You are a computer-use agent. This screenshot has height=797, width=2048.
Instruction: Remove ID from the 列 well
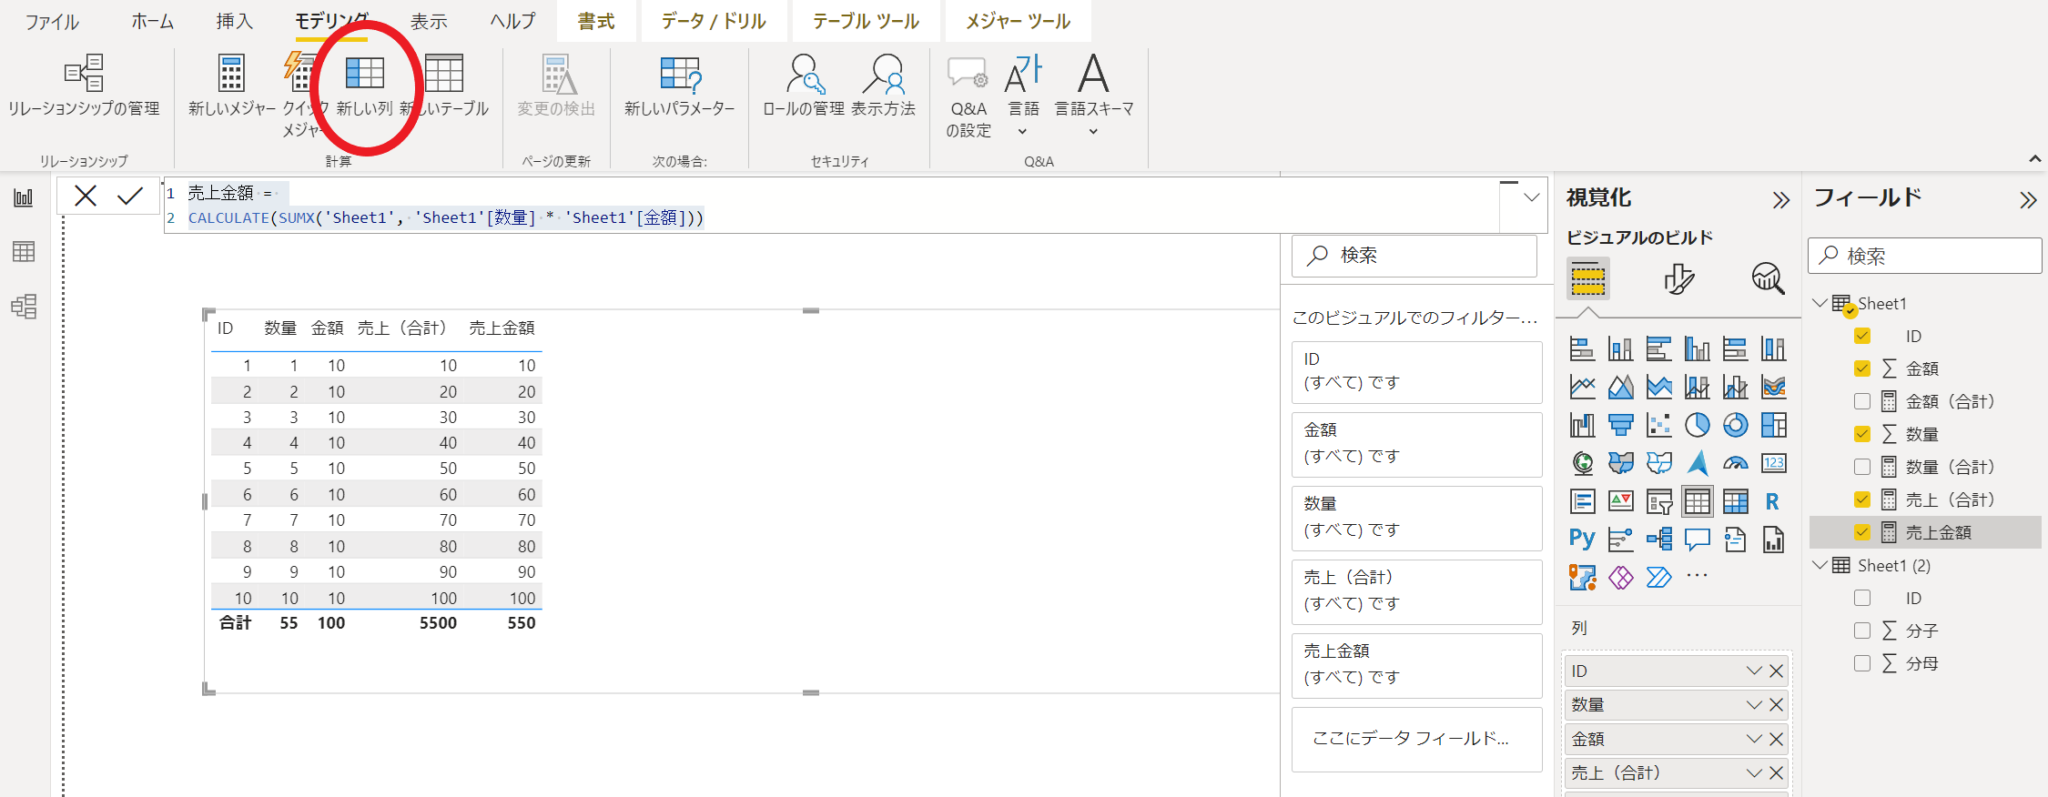tap(1776, 671)
